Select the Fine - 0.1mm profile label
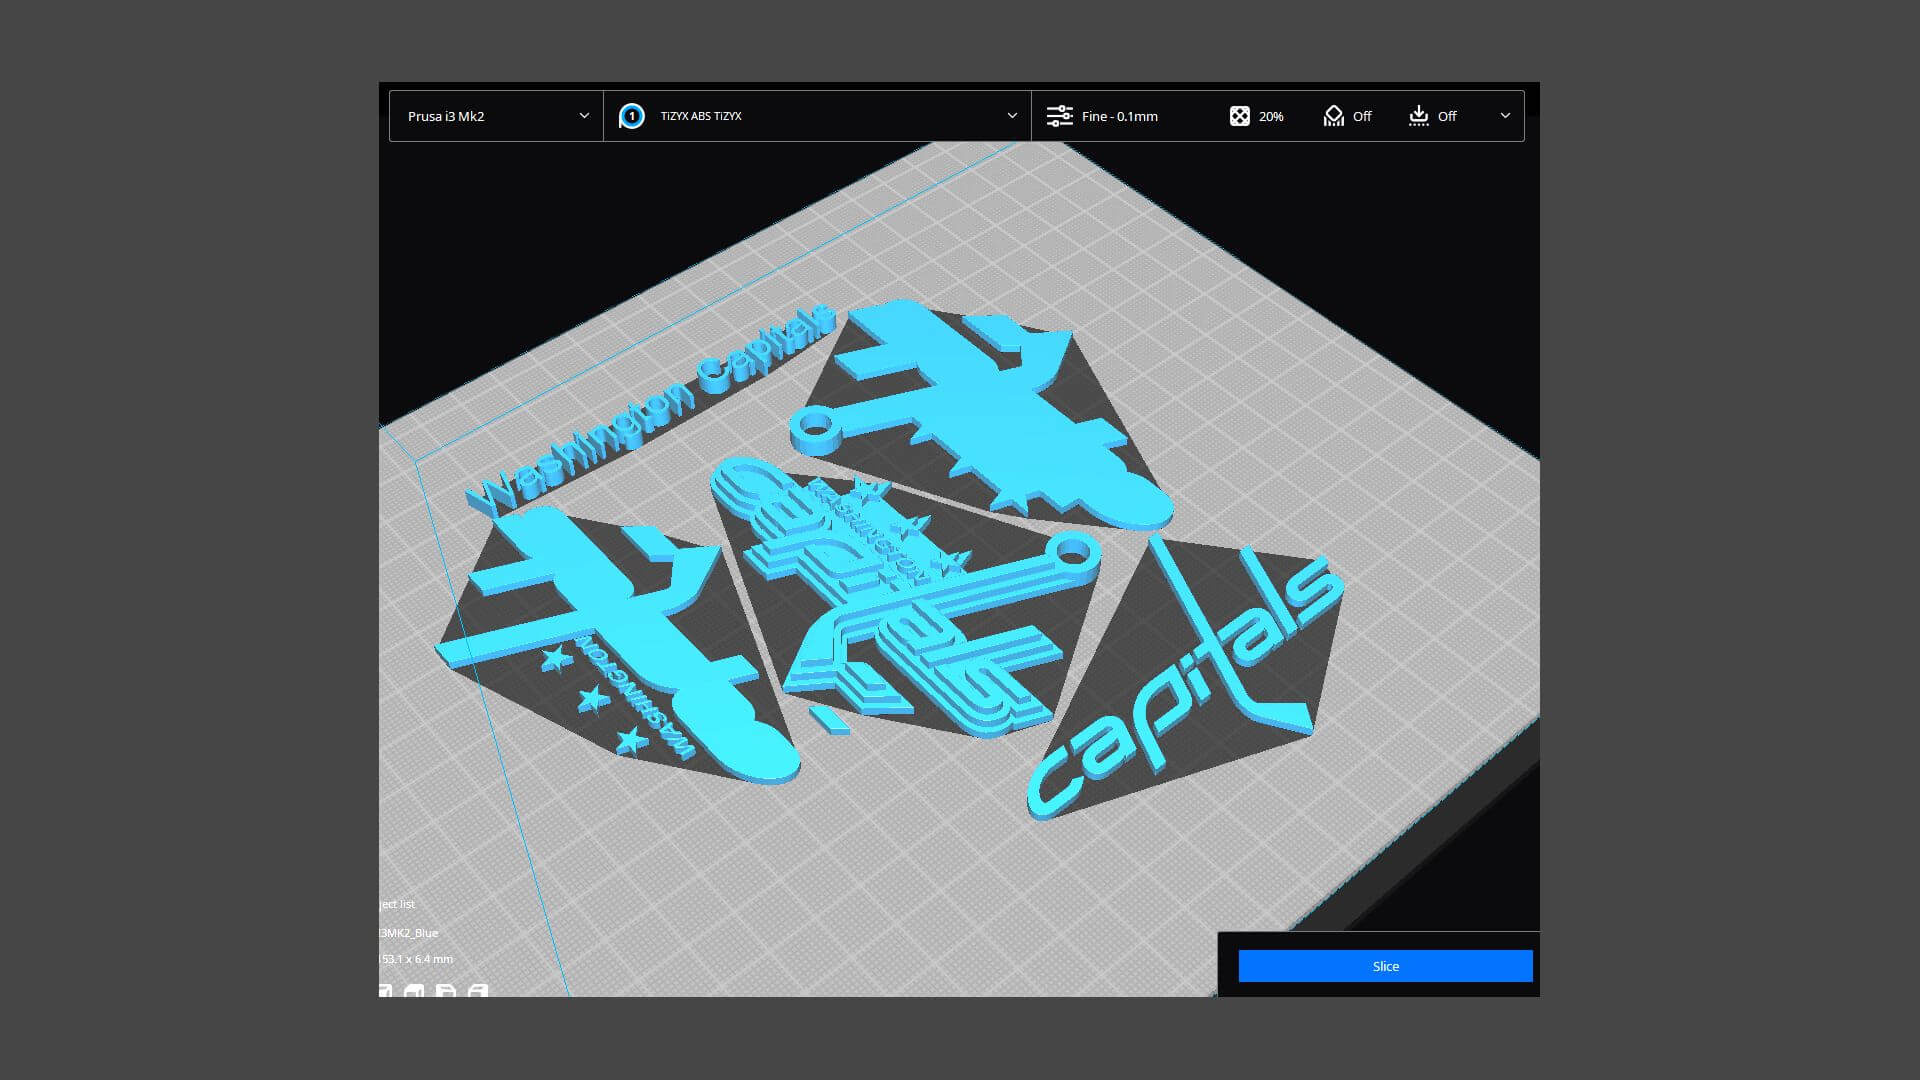This screenshot has height=1080, width=1920. [1120, 116]
